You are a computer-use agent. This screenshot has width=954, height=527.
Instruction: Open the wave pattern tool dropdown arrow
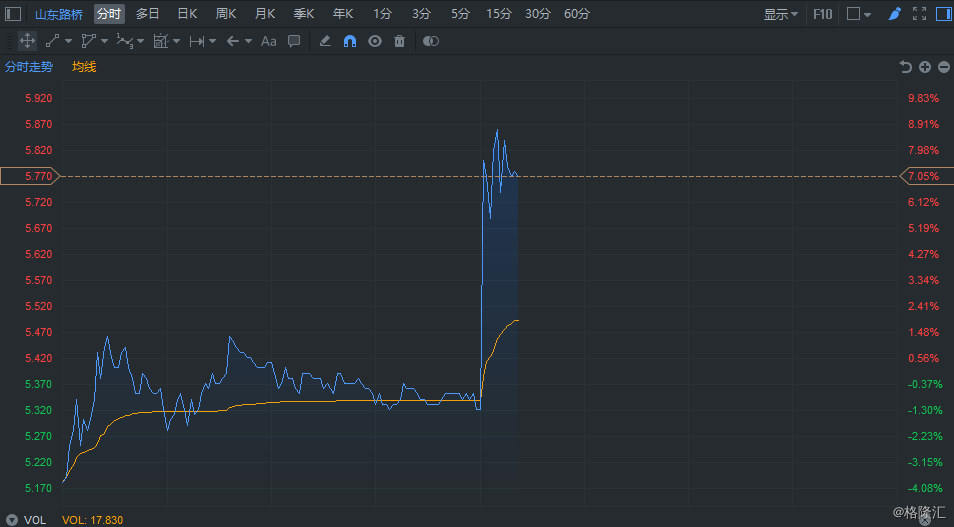coord(141,41)
